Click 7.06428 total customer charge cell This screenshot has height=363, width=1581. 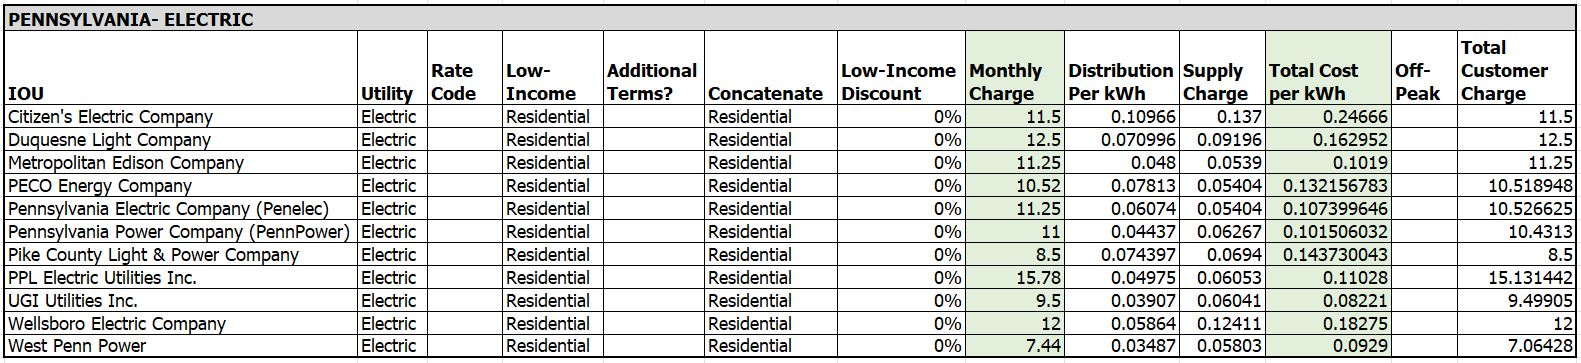[1516, 346]
